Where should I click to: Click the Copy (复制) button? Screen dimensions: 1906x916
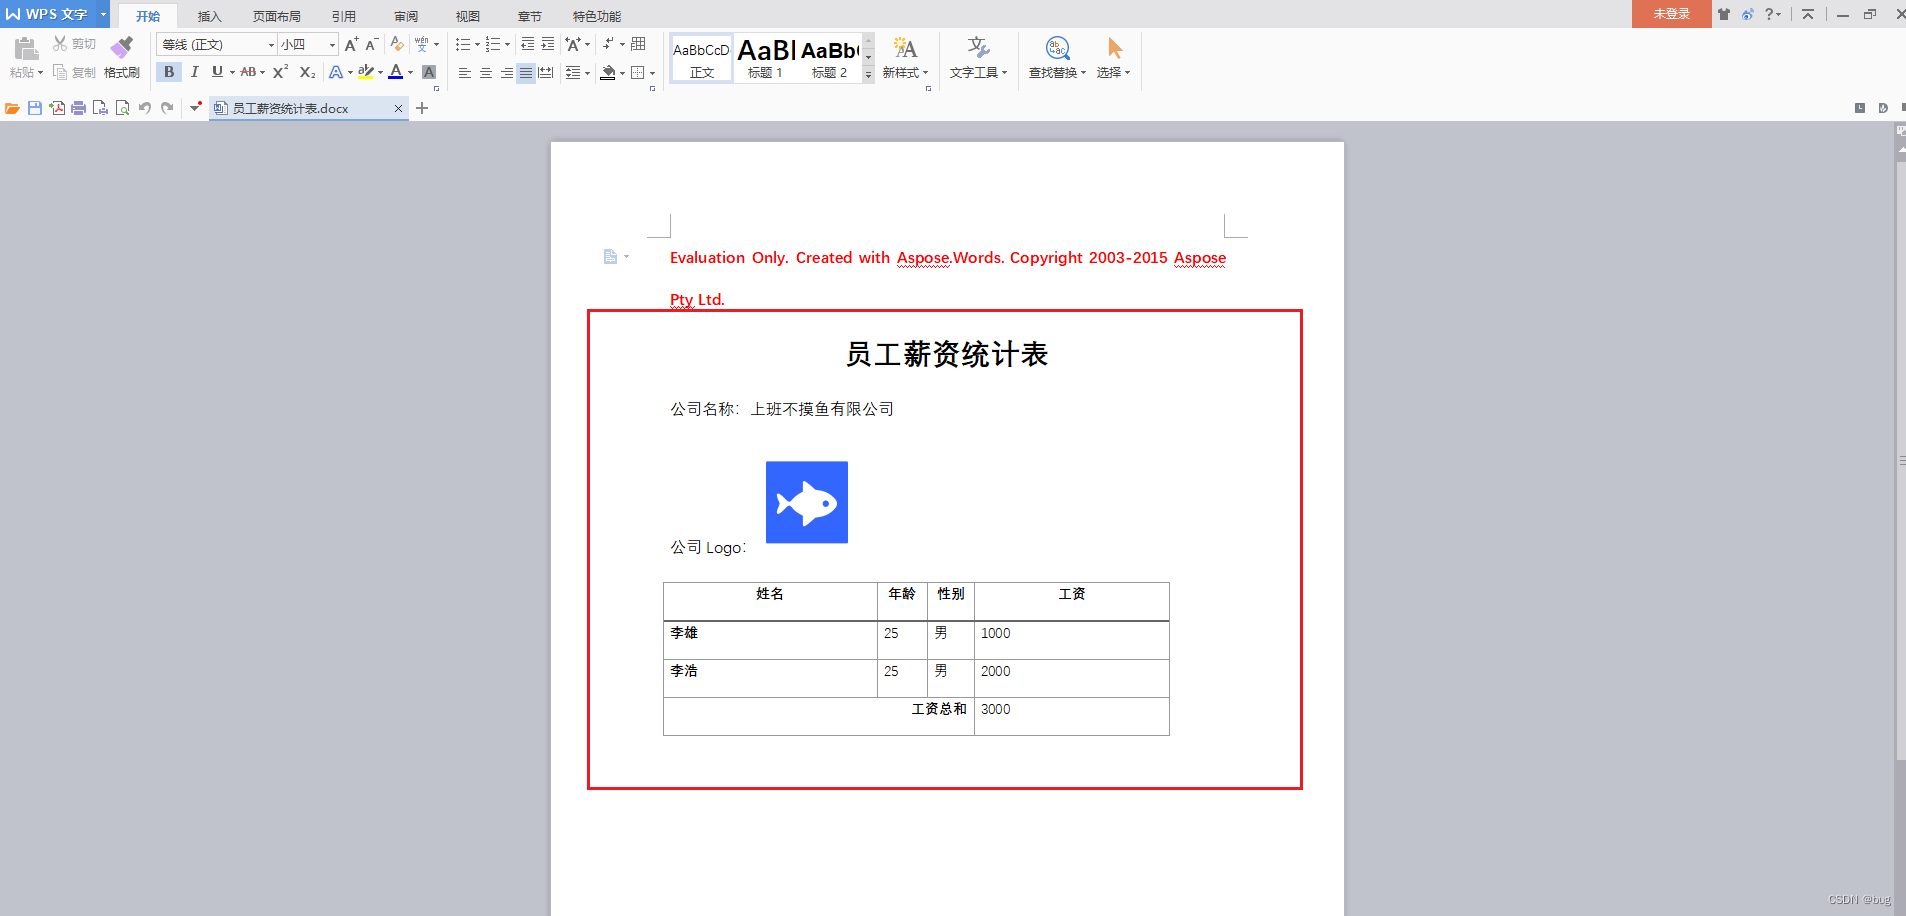pos(74,72)
